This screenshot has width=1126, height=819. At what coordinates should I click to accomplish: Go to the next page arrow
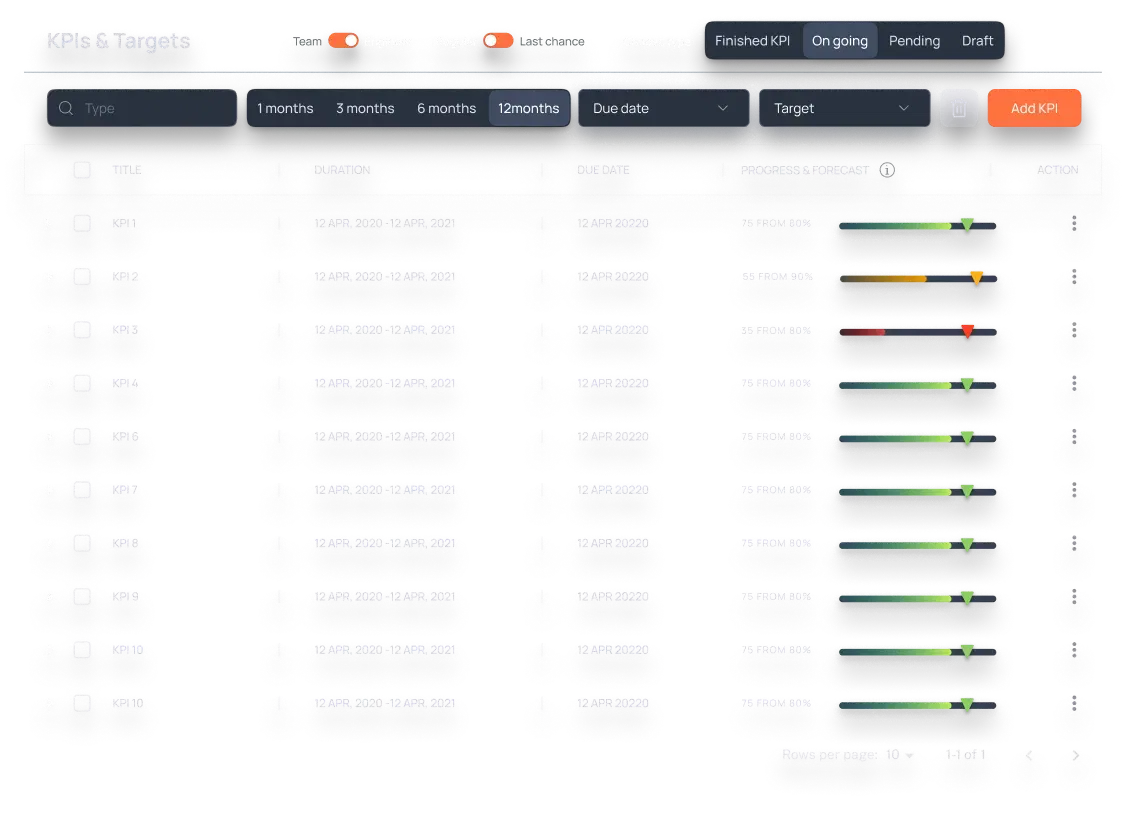(x=1075, y=755)
